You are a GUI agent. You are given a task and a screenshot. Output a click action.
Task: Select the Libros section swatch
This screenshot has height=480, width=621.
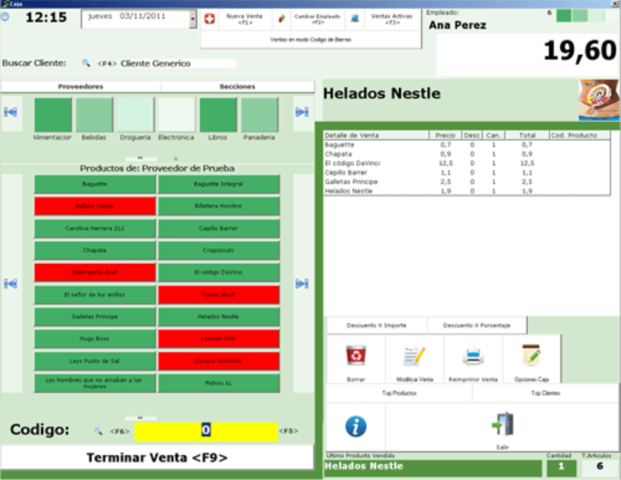click(218, 115)
